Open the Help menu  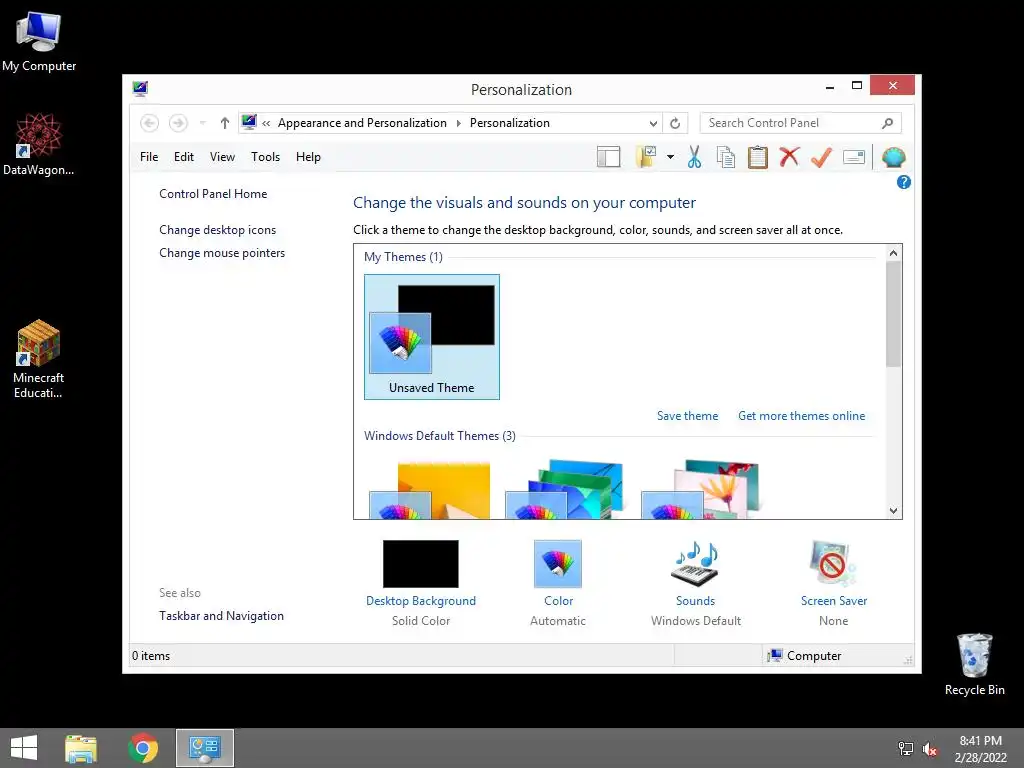pos(308,157)
